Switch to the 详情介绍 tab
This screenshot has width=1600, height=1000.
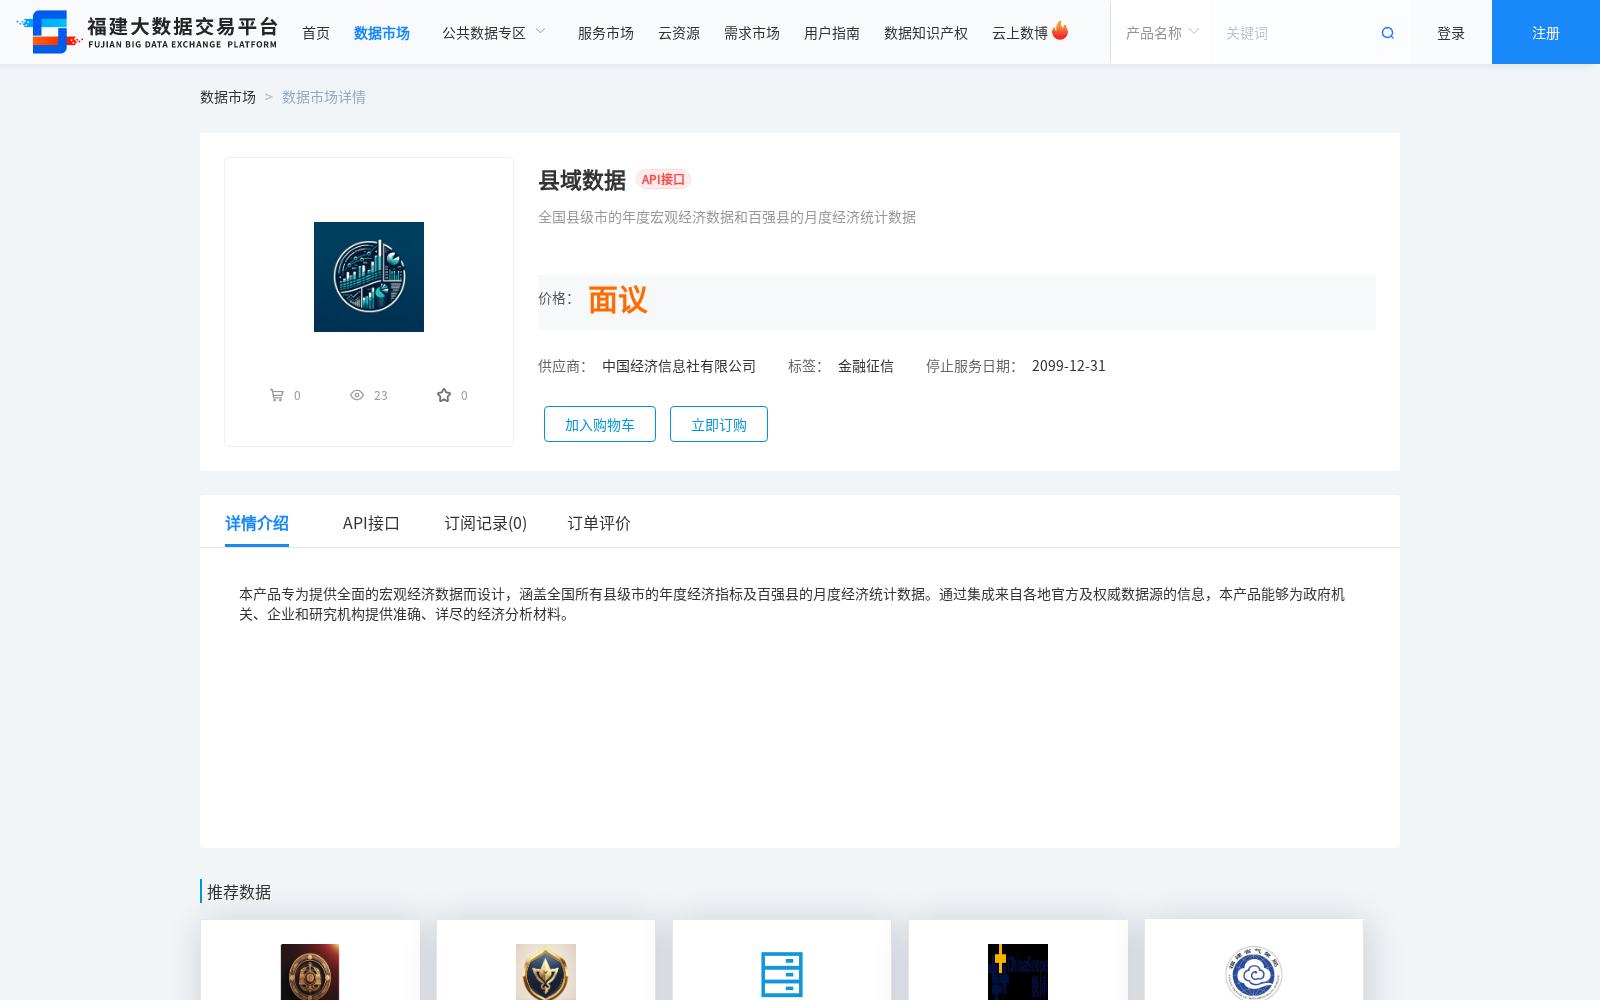click(x=257, y=523)
